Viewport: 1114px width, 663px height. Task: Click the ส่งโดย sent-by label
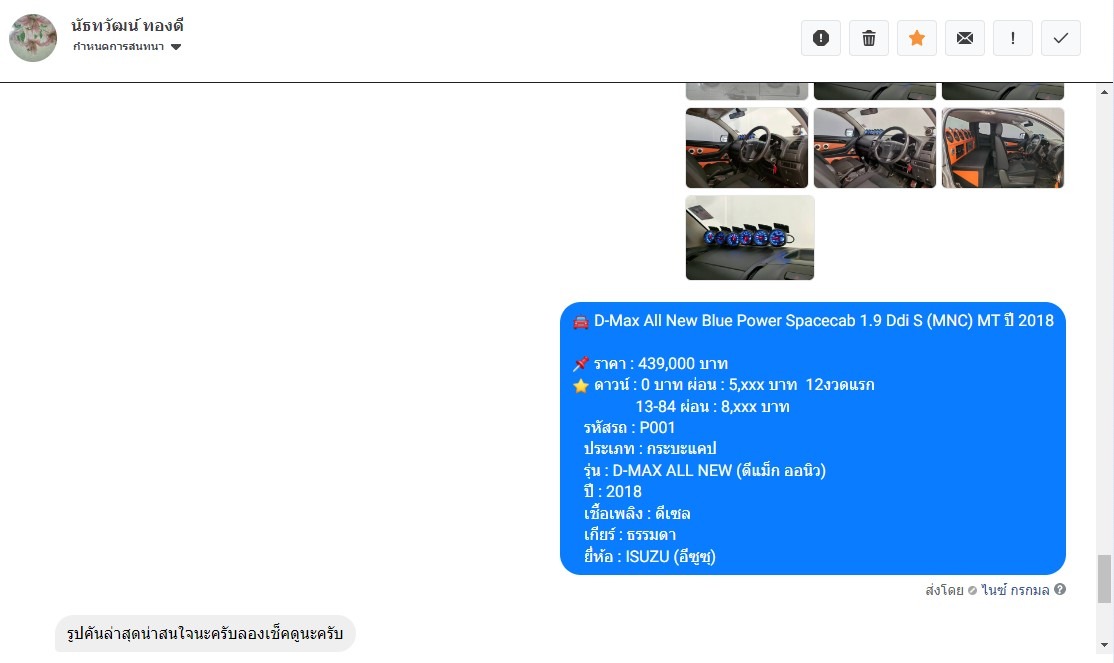(944, 590)
